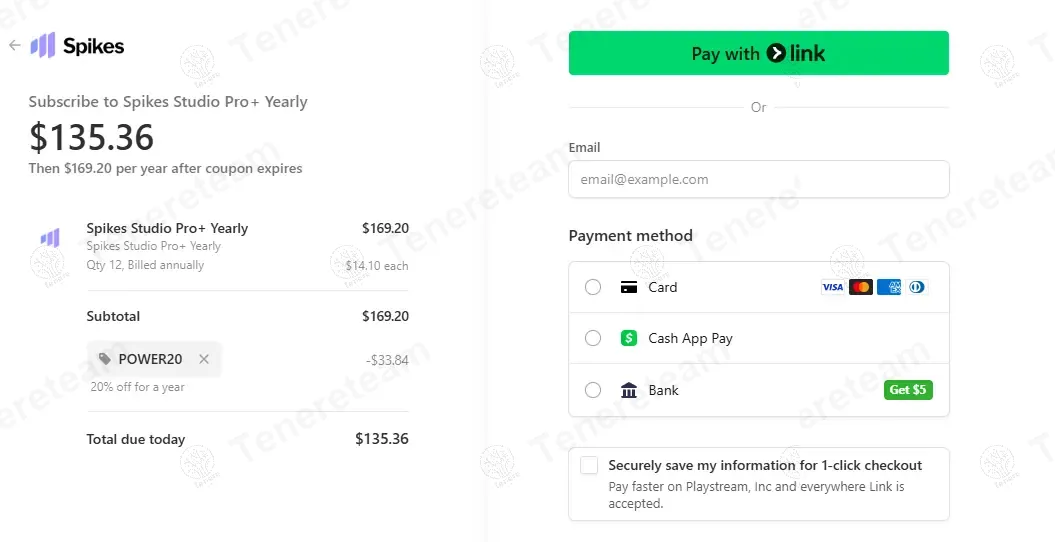Click the green Cash App icon
The image size is (1055, 542).
pyautogui.click(x=629, y=338)
